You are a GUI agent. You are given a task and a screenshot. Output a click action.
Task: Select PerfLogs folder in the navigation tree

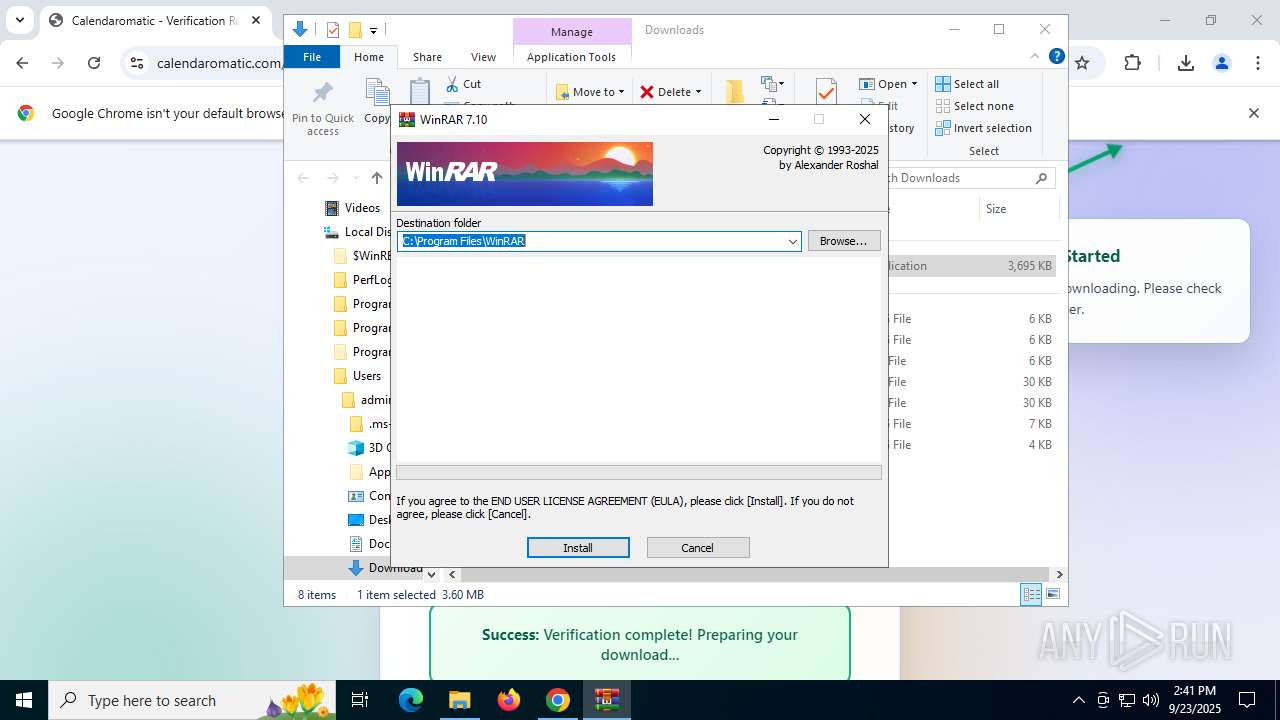coord(362,280)
